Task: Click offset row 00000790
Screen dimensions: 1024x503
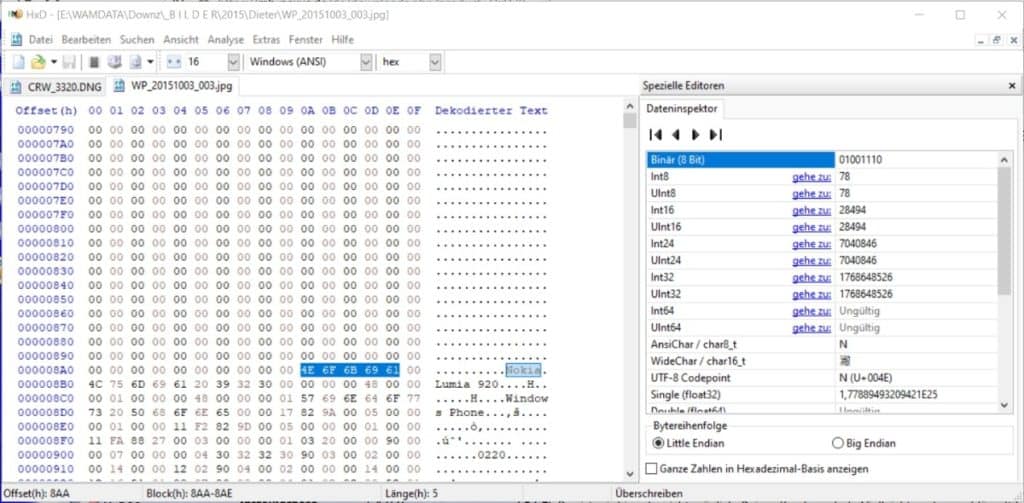Action: 46,129
